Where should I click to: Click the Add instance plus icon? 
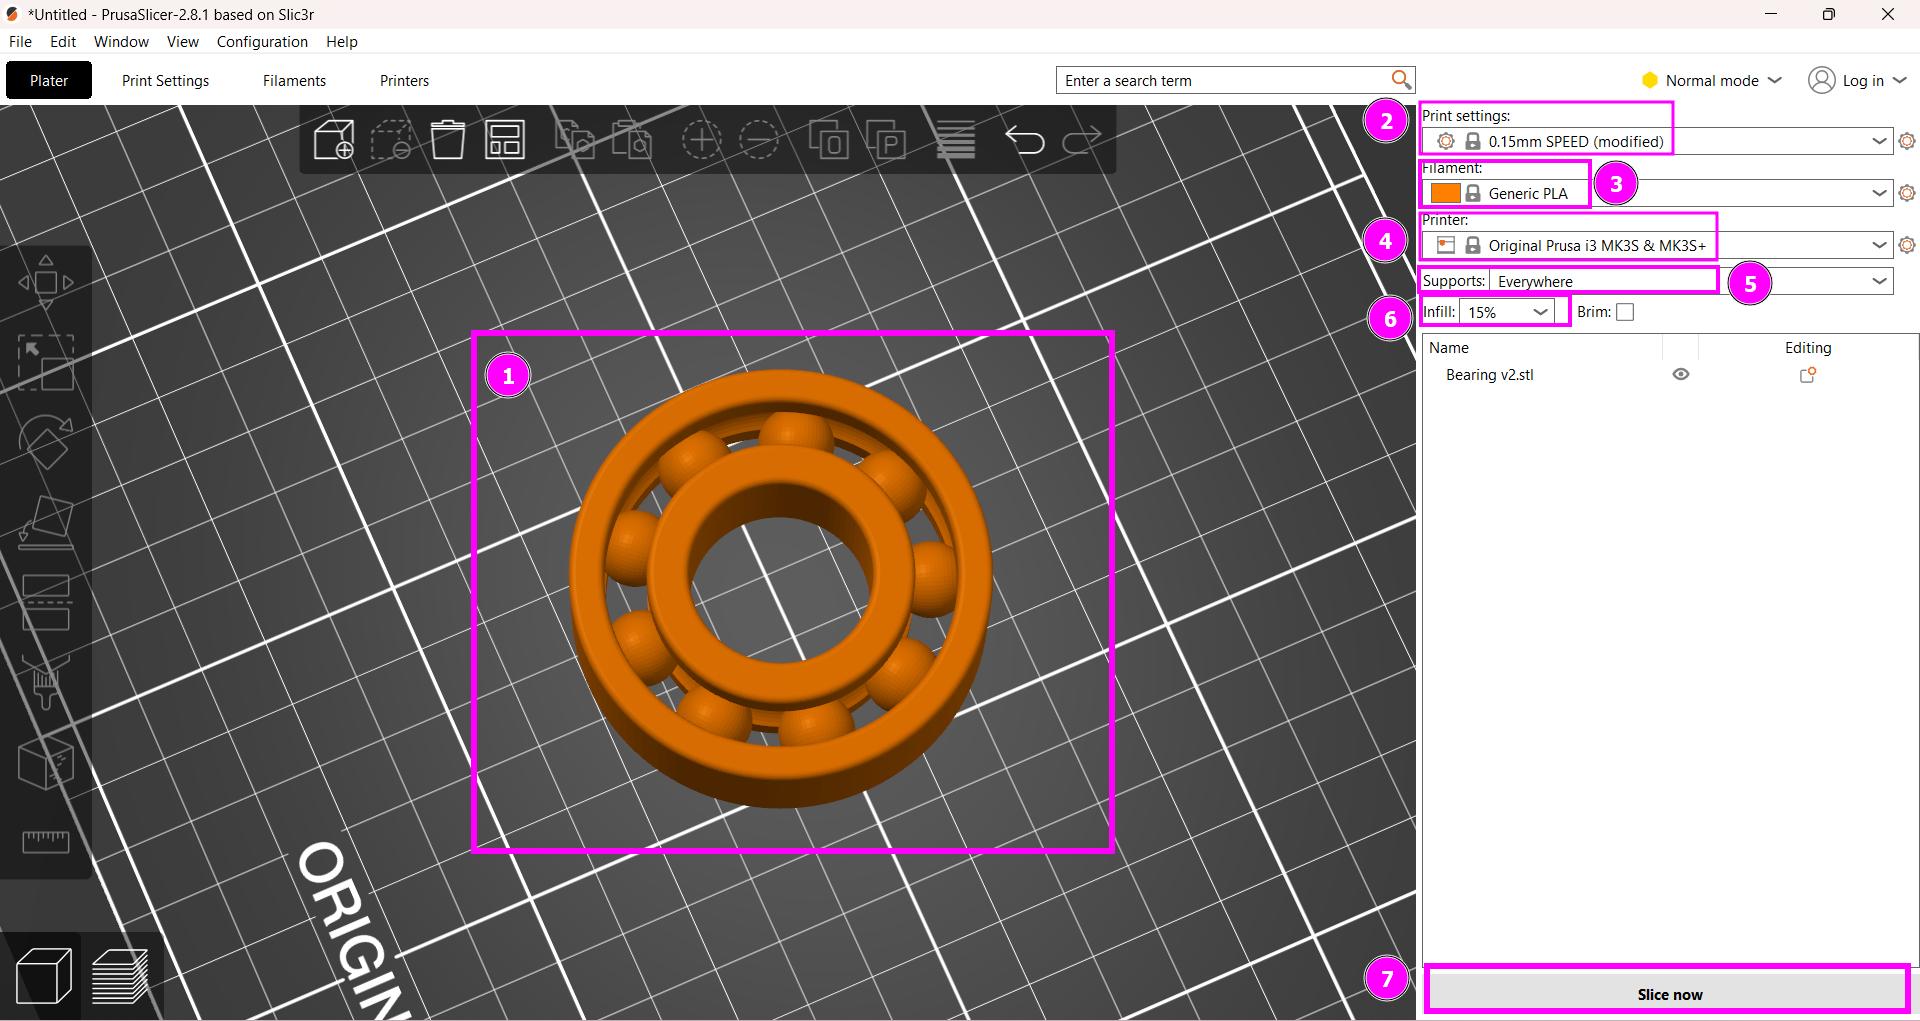(702, 140)
